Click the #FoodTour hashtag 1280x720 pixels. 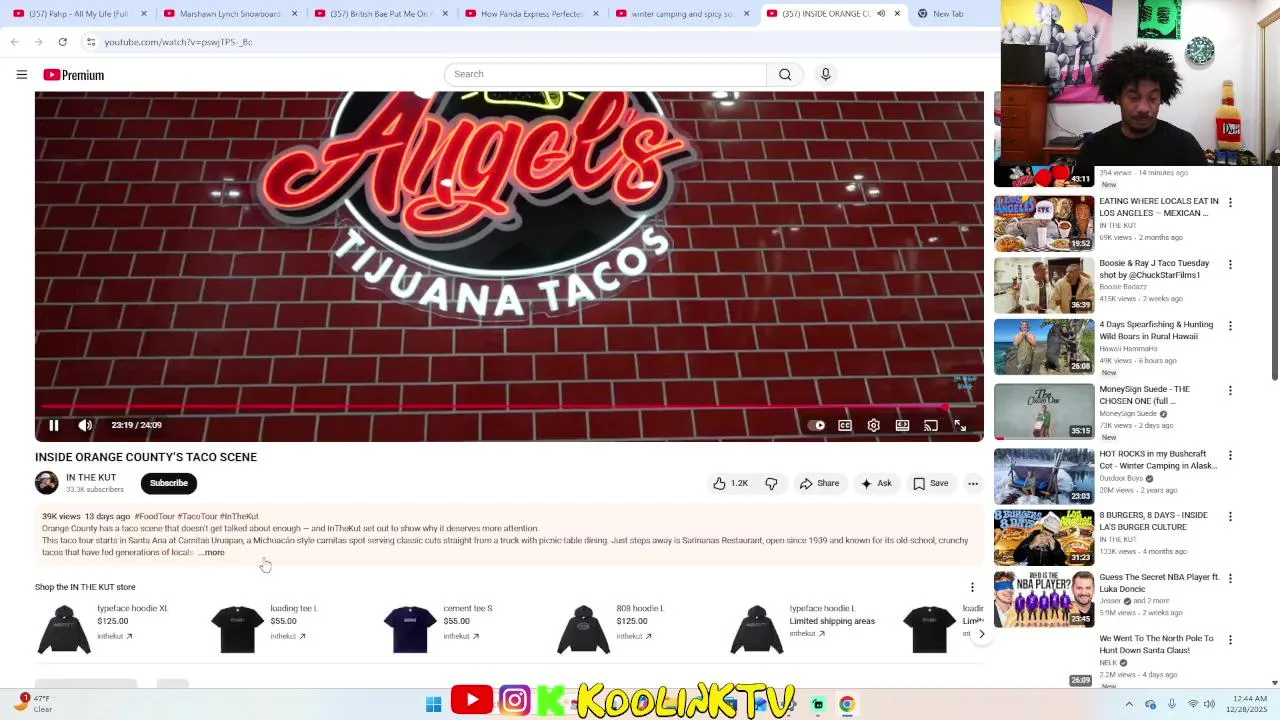coord(155,516)
